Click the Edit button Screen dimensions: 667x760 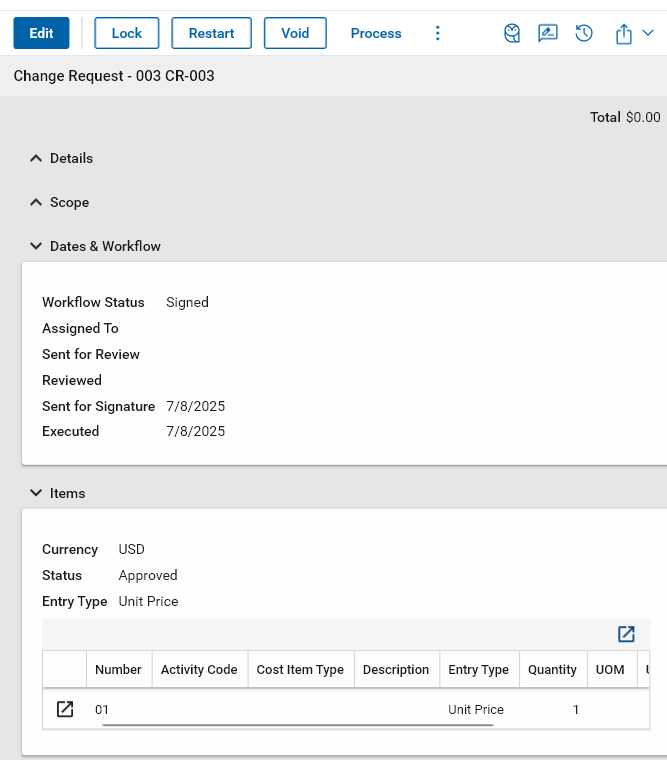coord(41,33)
